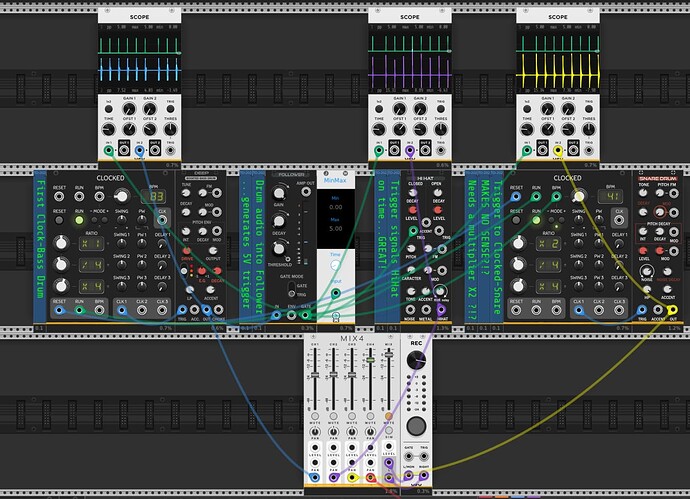This screenshot has width=690, height=499.
Task: Toggle the DIM button on MIX4
Action: pos(389,431)
